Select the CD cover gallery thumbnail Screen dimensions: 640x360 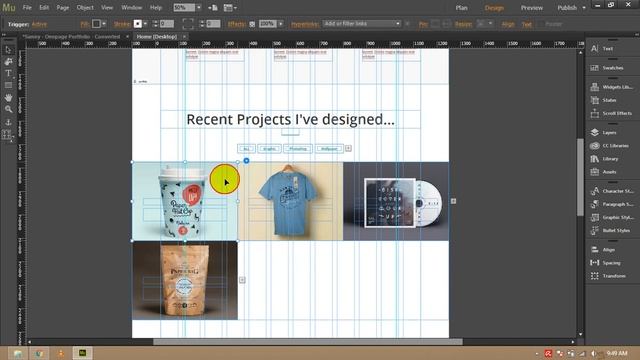396,201
